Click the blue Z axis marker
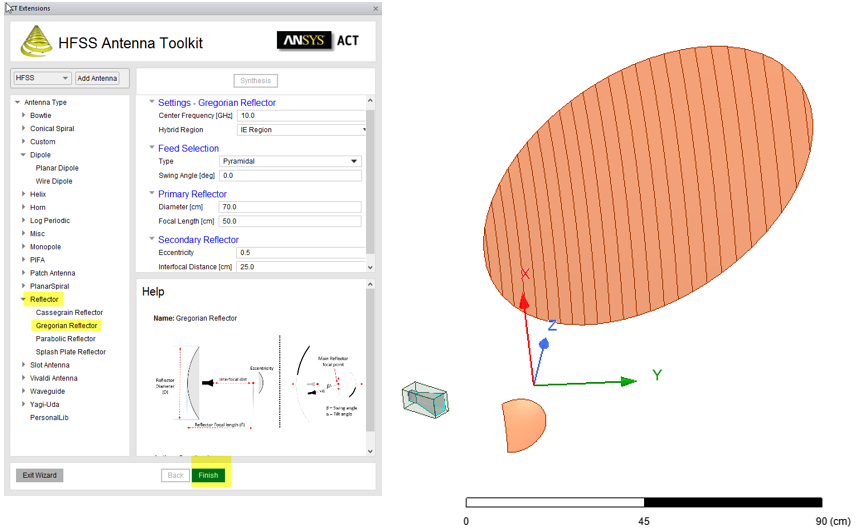The height and width of the screenshot is (530, 860). point(544,344)
